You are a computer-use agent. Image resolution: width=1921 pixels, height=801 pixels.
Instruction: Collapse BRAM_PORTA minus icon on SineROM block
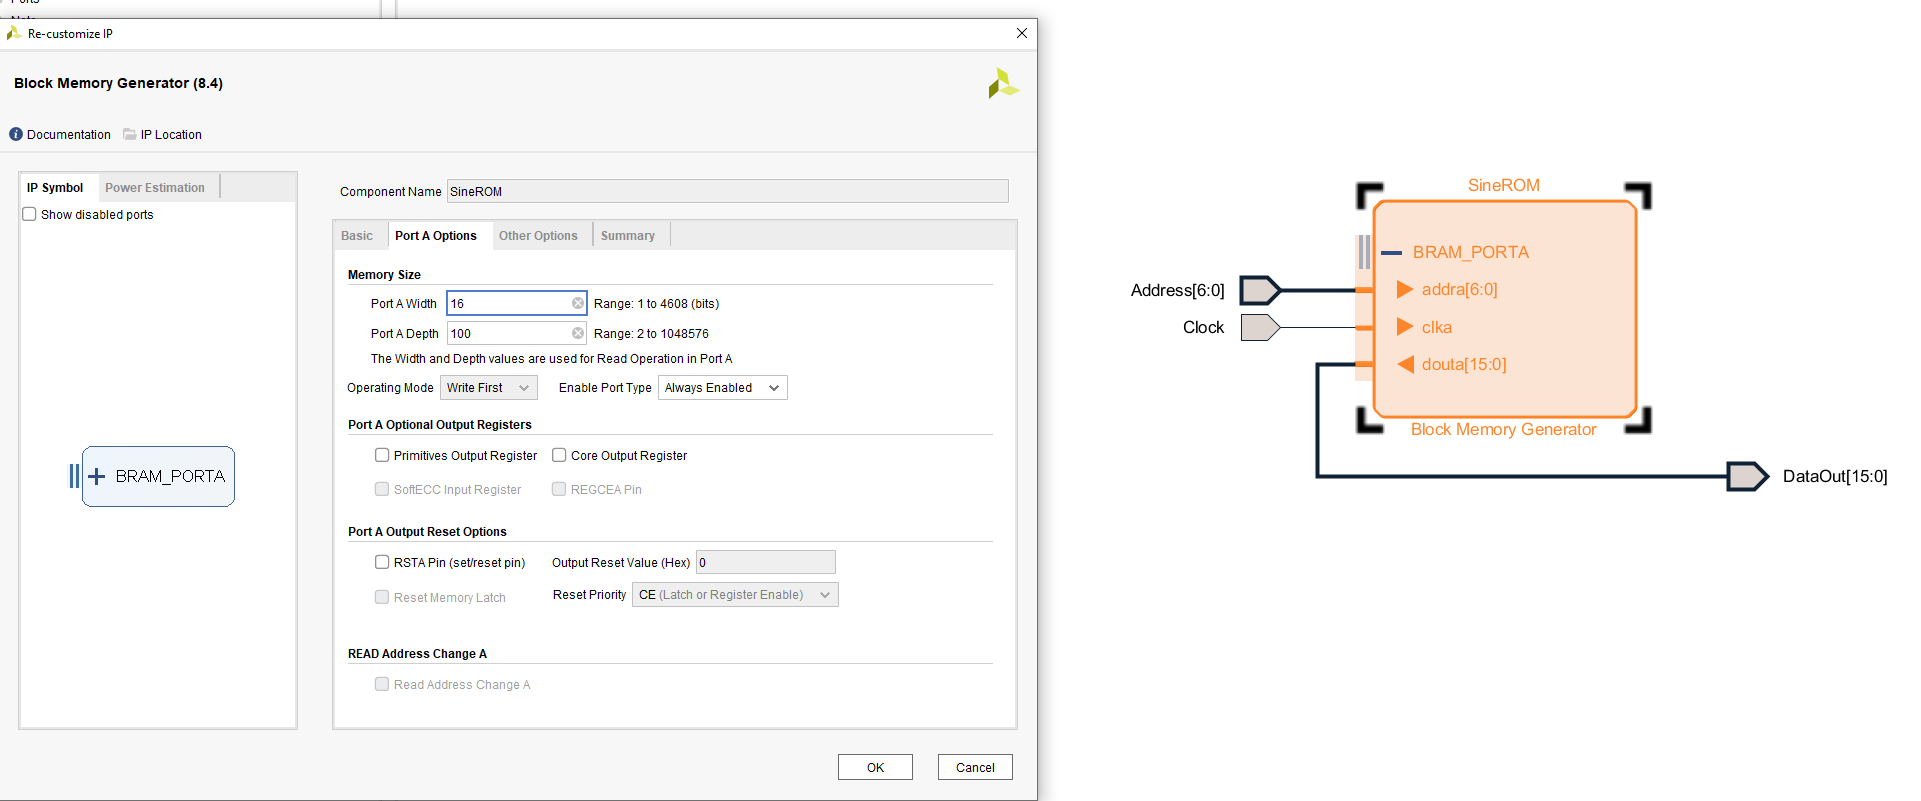[x=1391, y=253]
